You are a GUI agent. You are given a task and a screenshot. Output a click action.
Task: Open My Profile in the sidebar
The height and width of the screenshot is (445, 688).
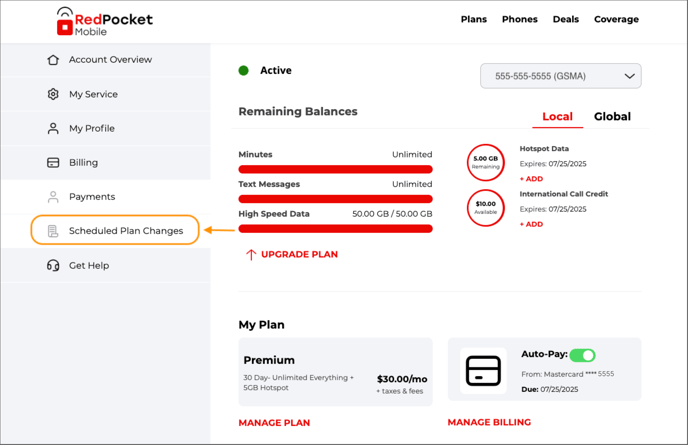tap(106, 128)
